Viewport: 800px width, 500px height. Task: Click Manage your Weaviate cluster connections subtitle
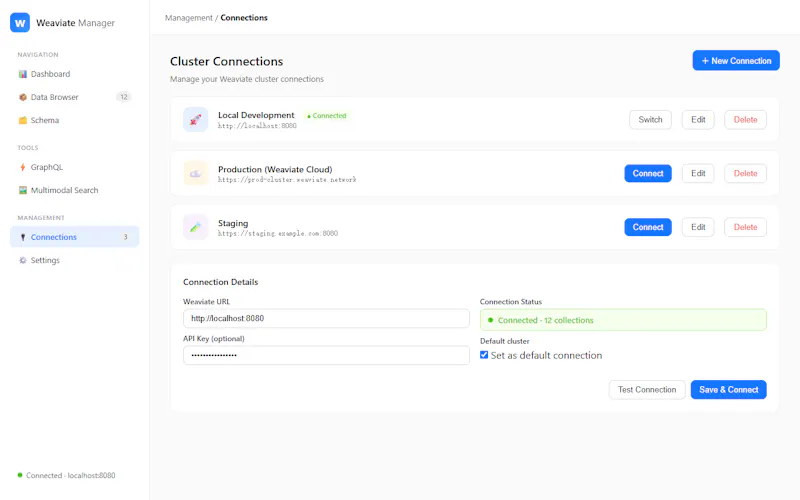pyautogui.click(x=247, y=79)
